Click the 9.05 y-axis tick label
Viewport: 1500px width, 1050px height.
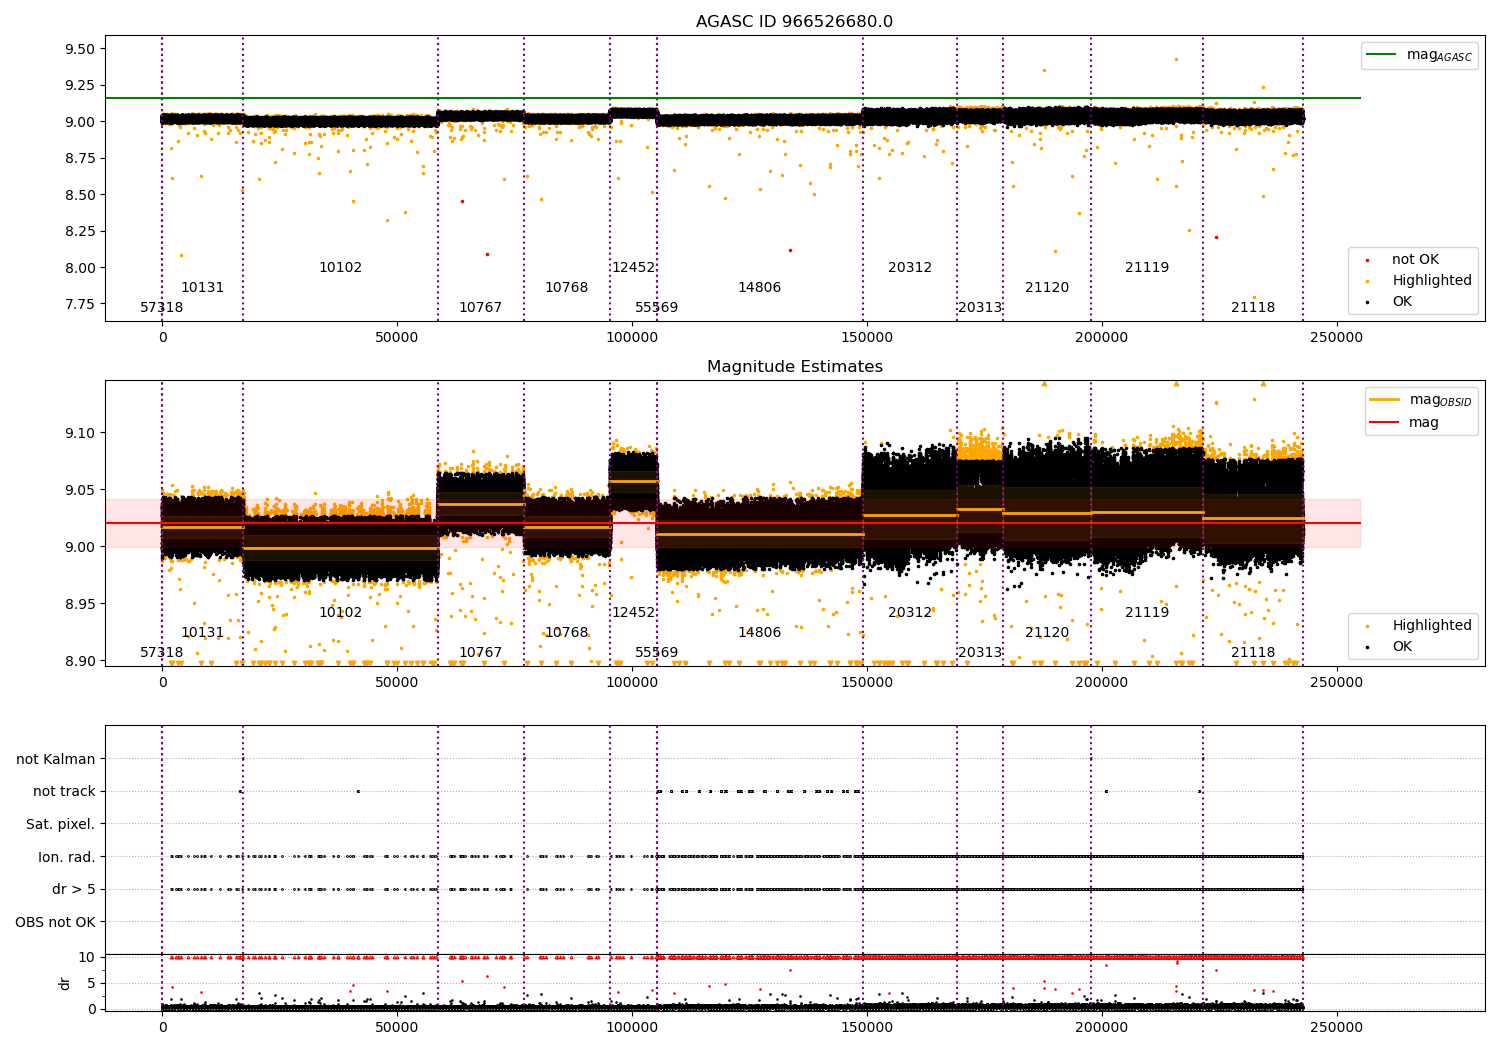(80, 490)
